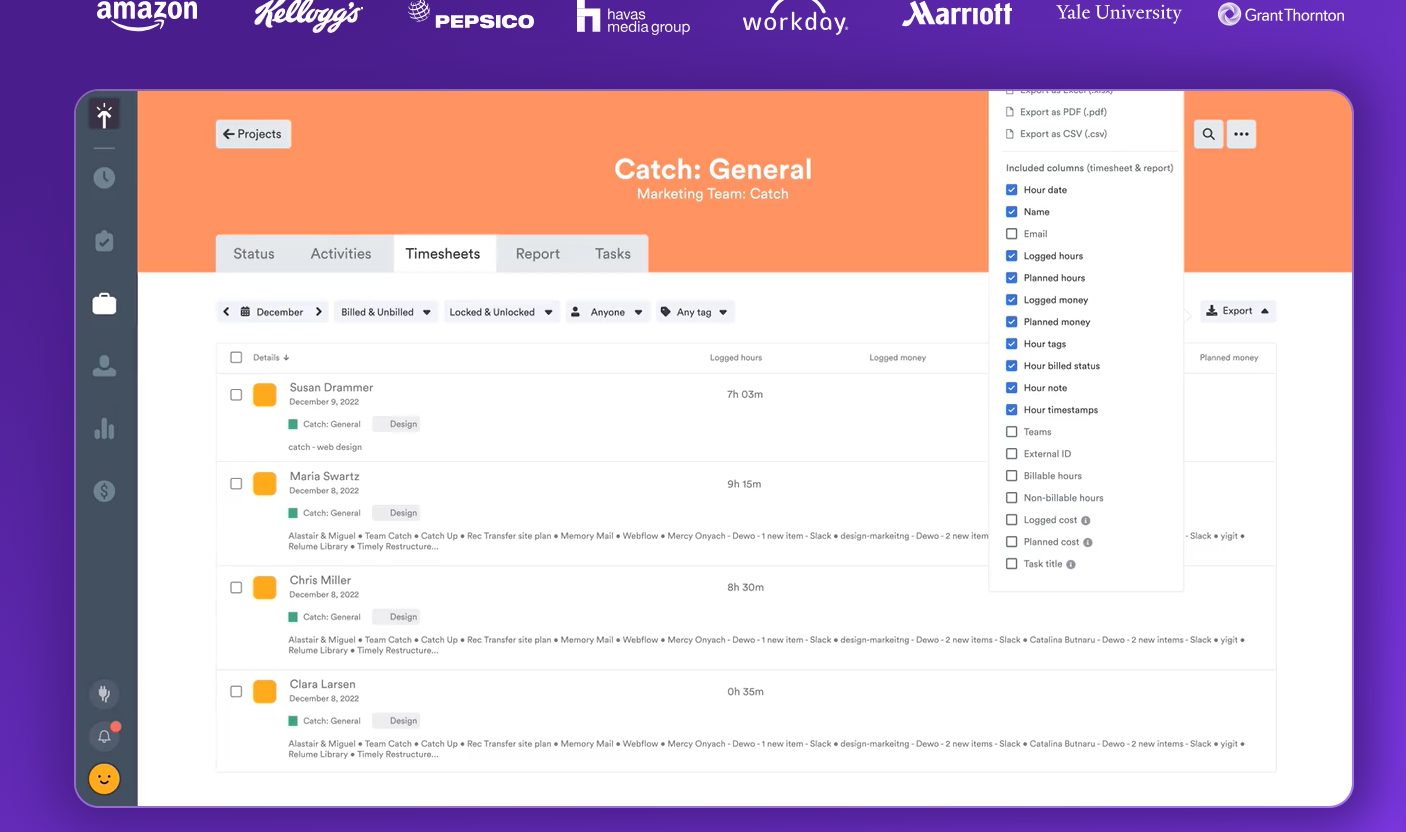The image size is (1406, 832).
Task: Sort by the Details column header
Action: (x=271, y=357)
